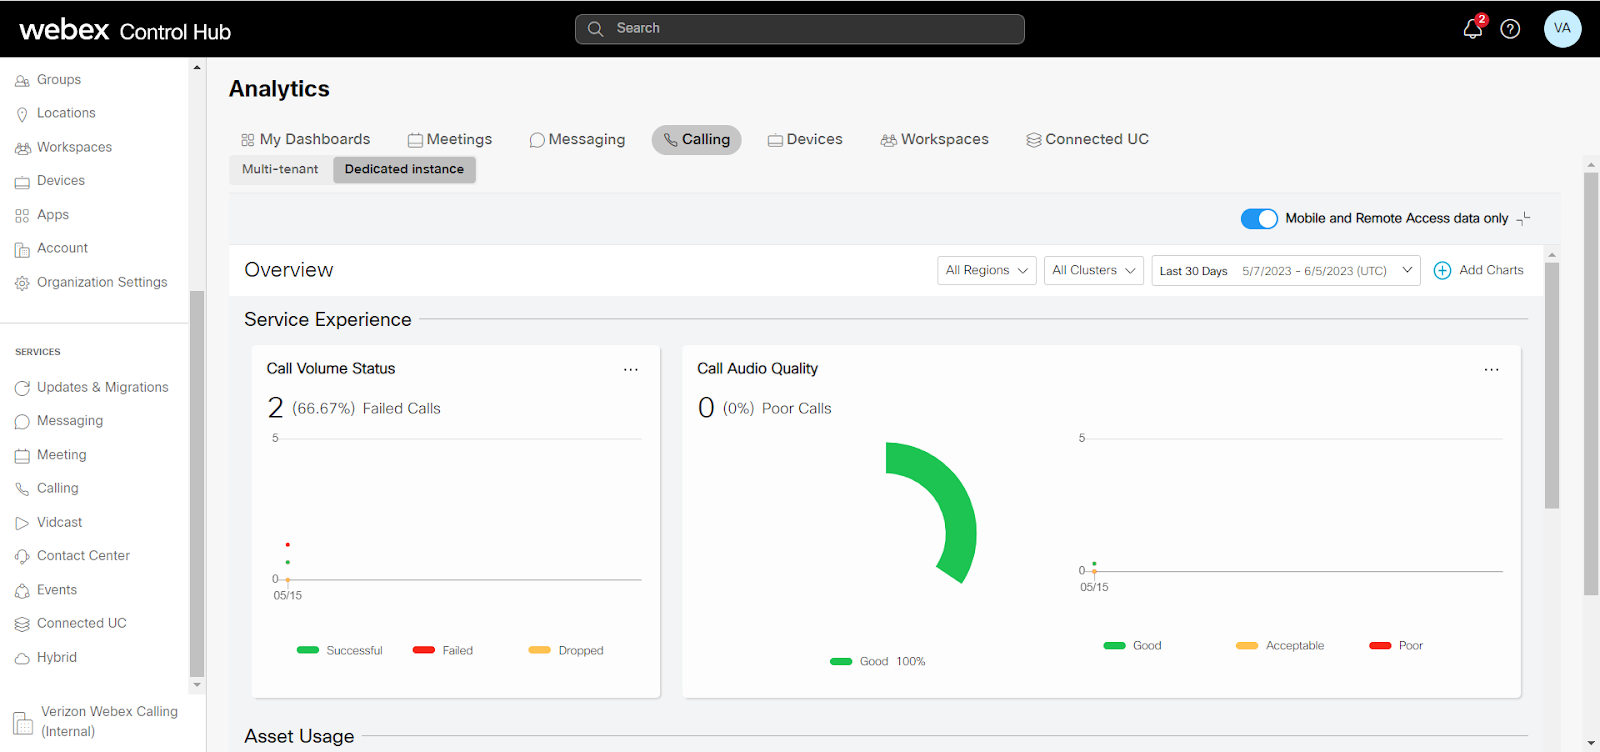Open the All Clusters dropdown
Image resolution: width=1600 pixels, height=752 pixels.
click(x=1093, y=270)
